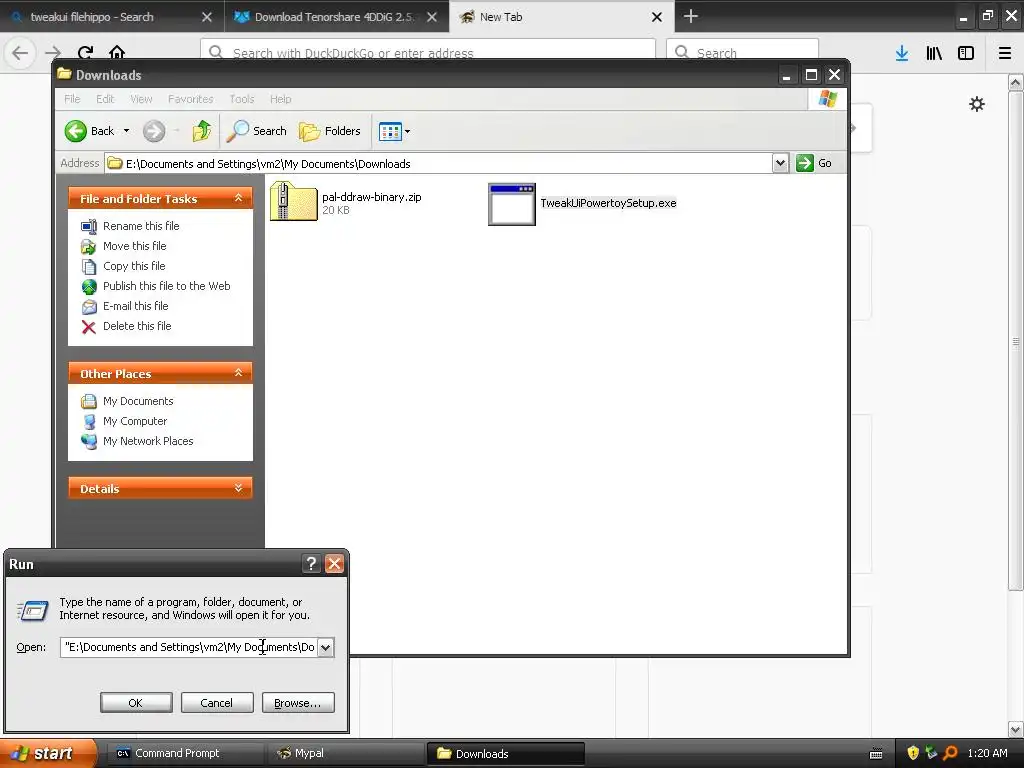The image size is (1024, 768).
Task: Click Browse... in Run dialog
Action: [298, 703]
